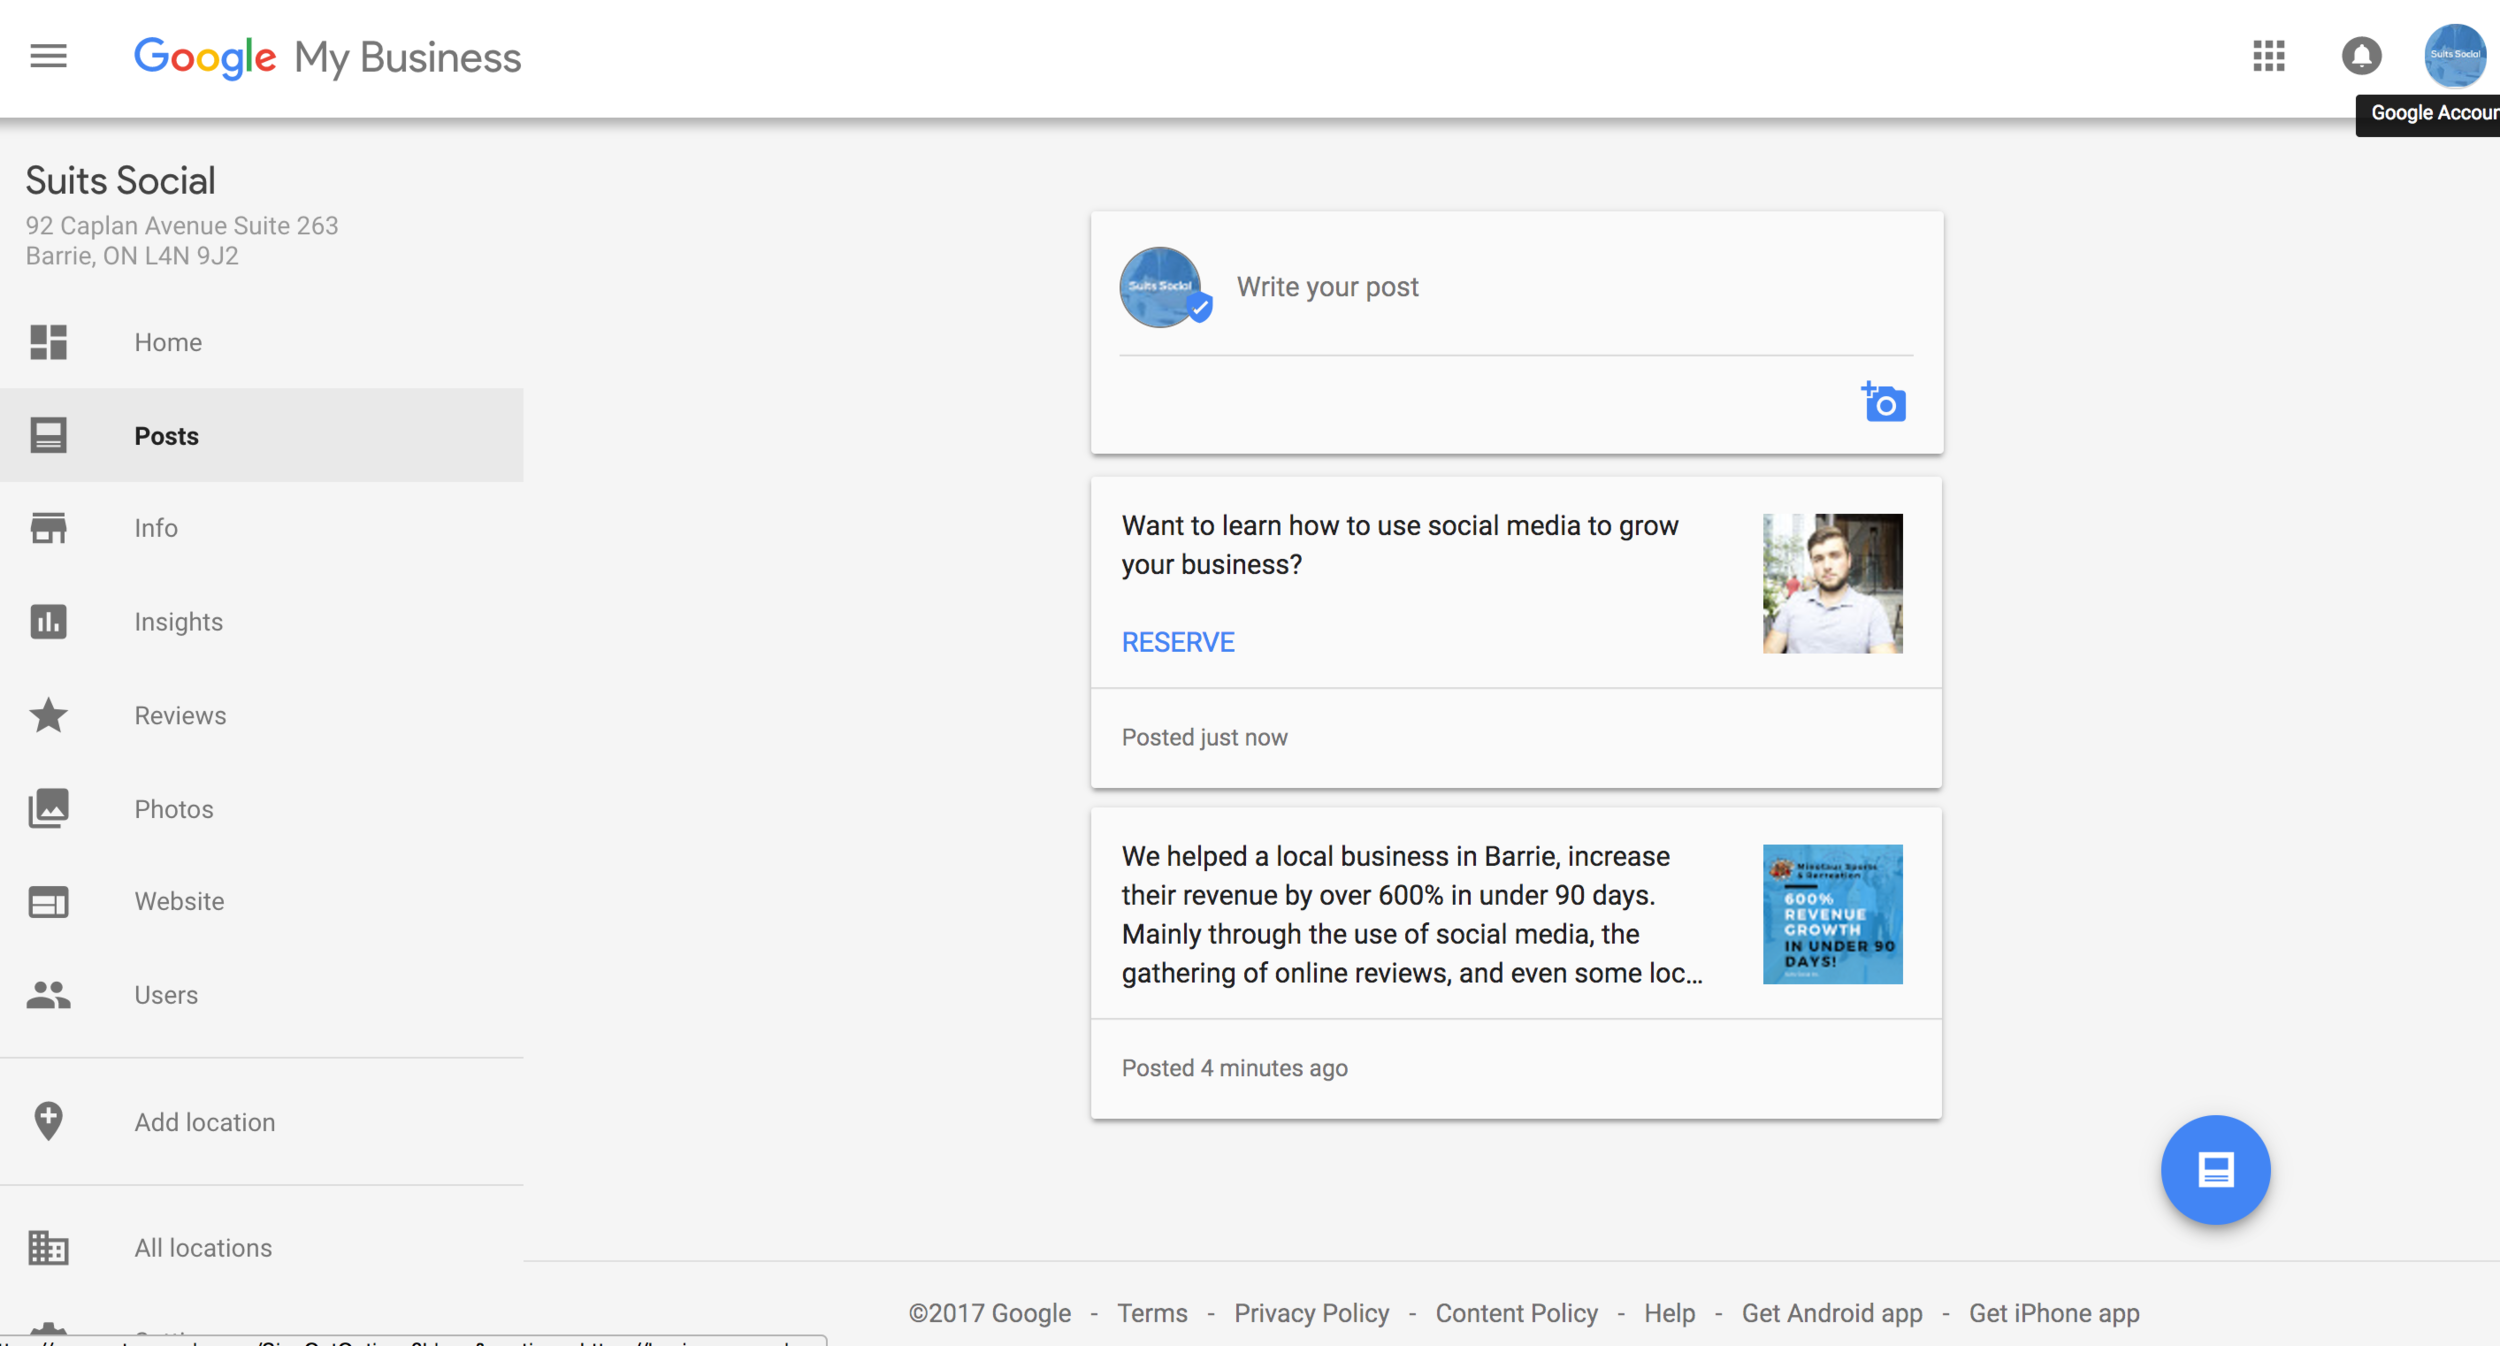Open the notifications bell
The image size is (2500, 1346).
(2361, 56)
